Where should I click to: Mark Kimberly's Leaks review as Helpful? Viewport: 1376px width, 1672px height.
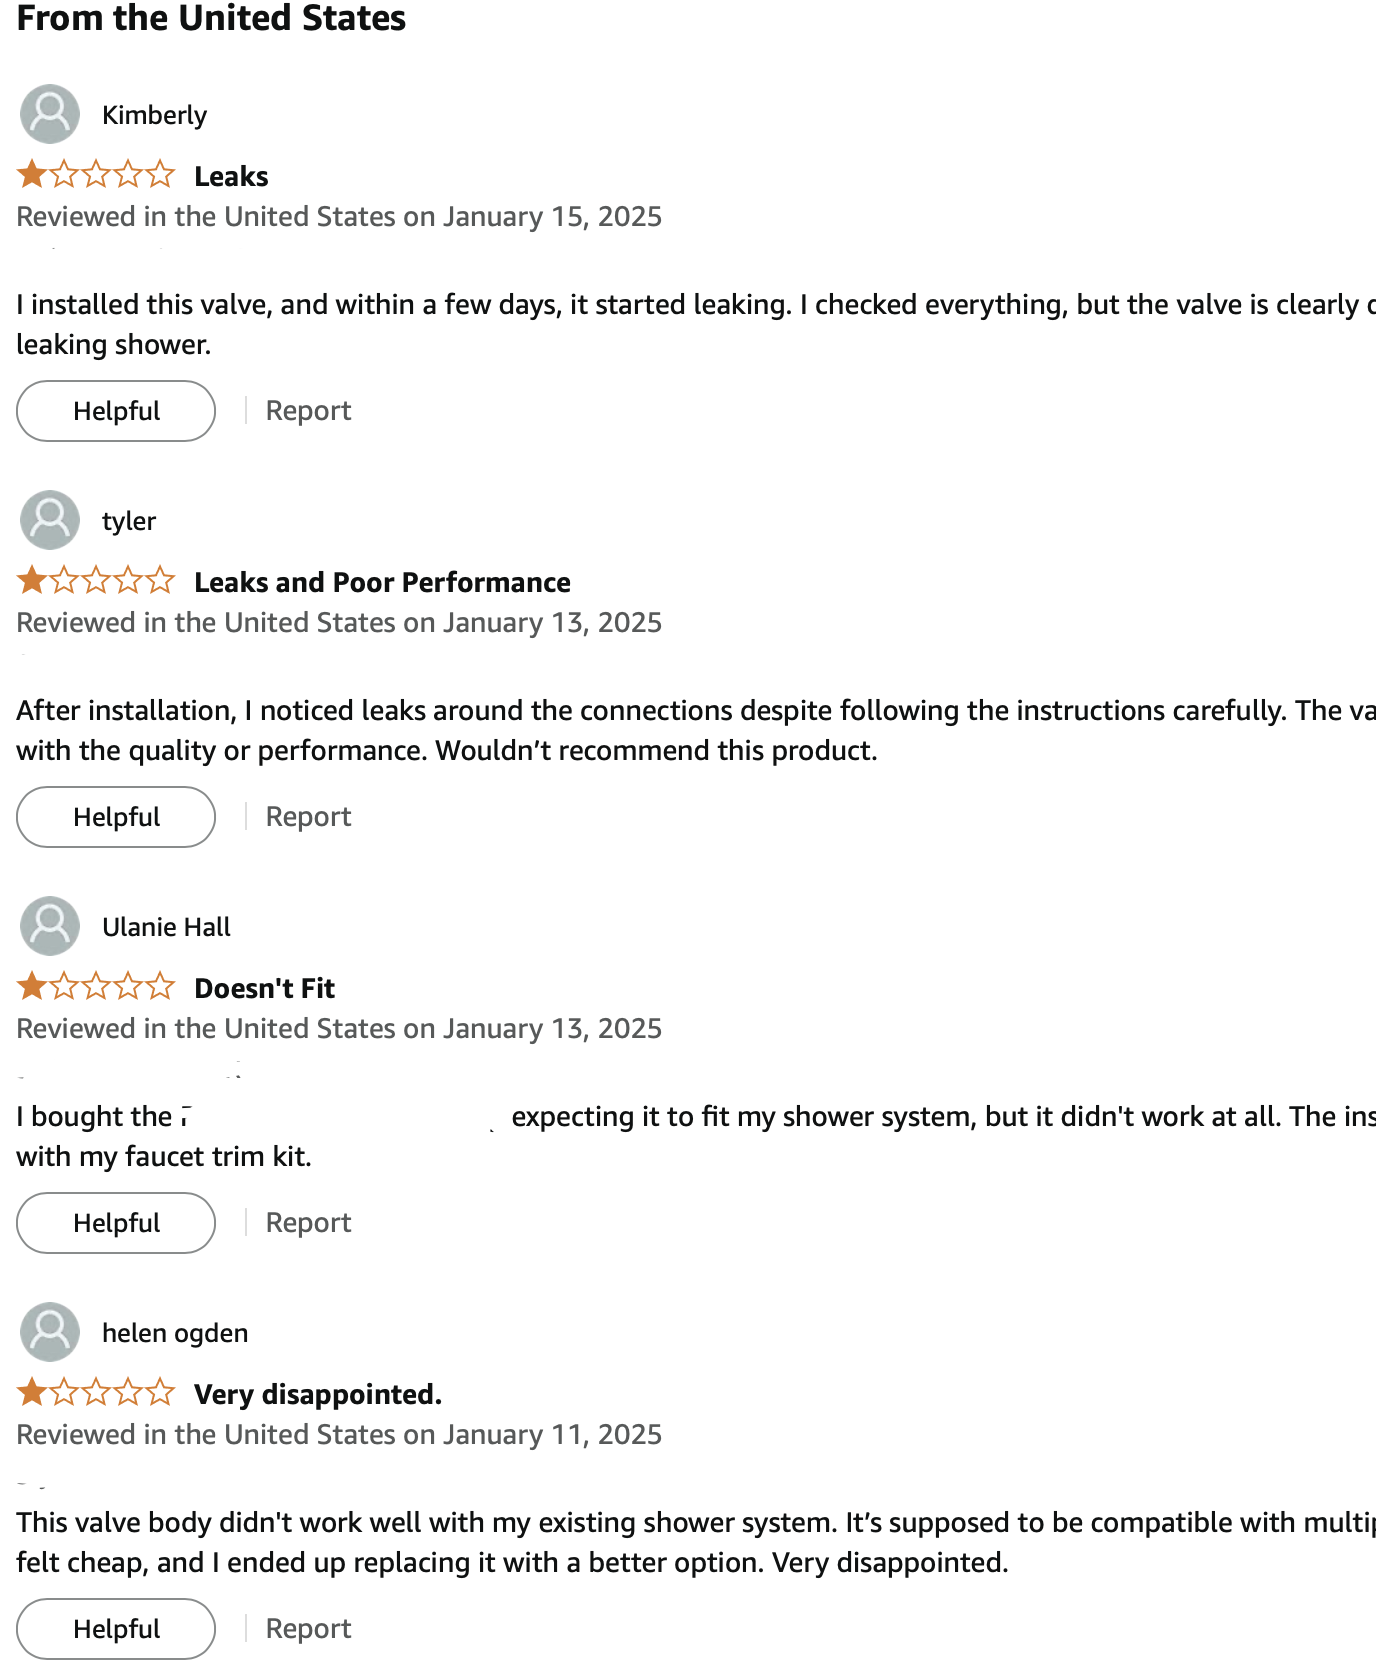116,411
